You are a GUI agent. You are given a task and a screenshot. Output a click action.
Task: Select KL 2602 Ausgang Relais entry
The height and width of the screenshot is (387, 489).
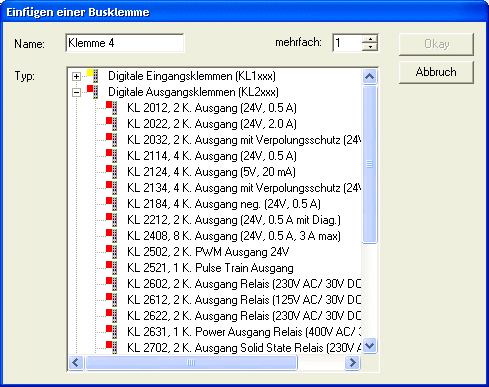(x=244, y=284)
